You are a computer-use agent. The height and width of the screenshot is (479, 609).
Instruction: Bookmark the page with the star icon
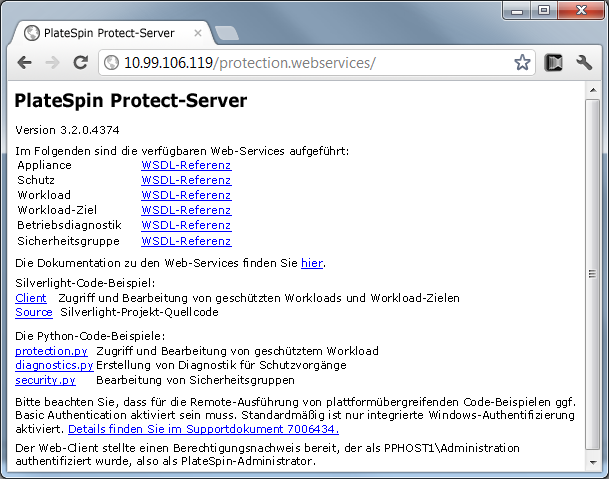tap(522, 63)
